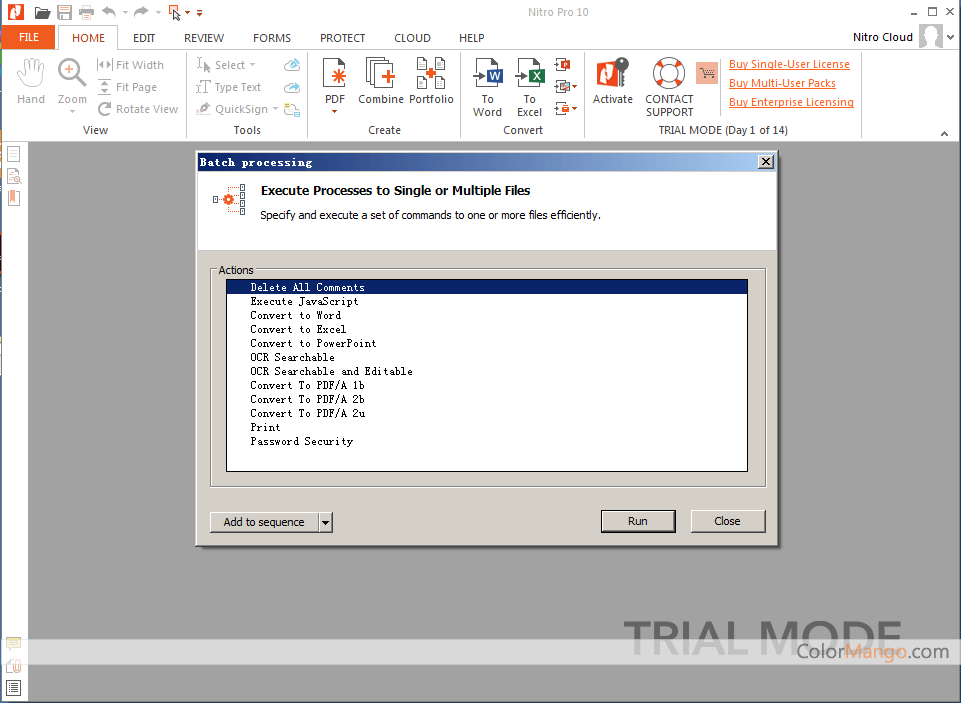
Task: Click the cloud sign pen icon in Tools
Action: tap(292, 65)
